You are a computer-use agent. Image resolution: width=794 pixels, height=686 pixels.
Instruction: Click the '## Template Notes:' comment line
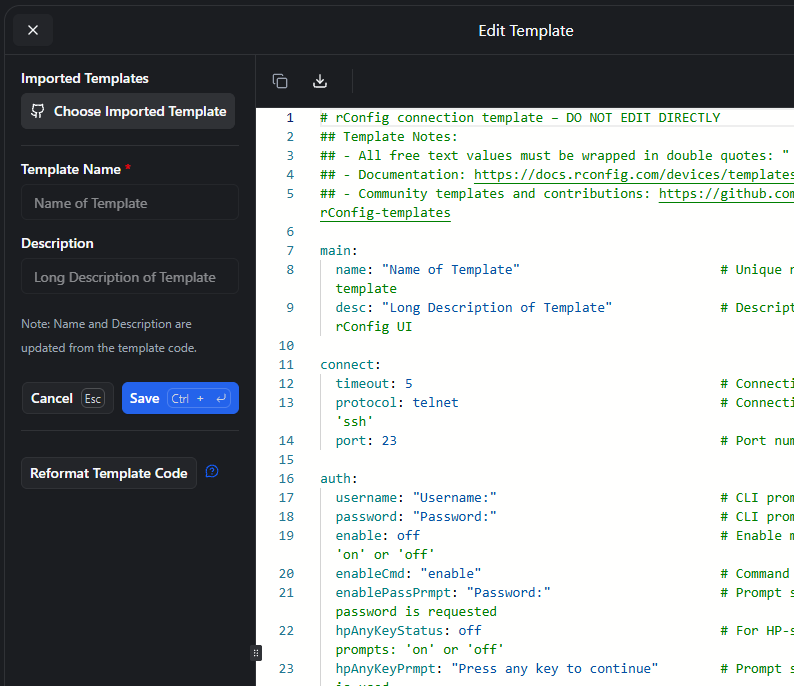click(x=389, y=137)
